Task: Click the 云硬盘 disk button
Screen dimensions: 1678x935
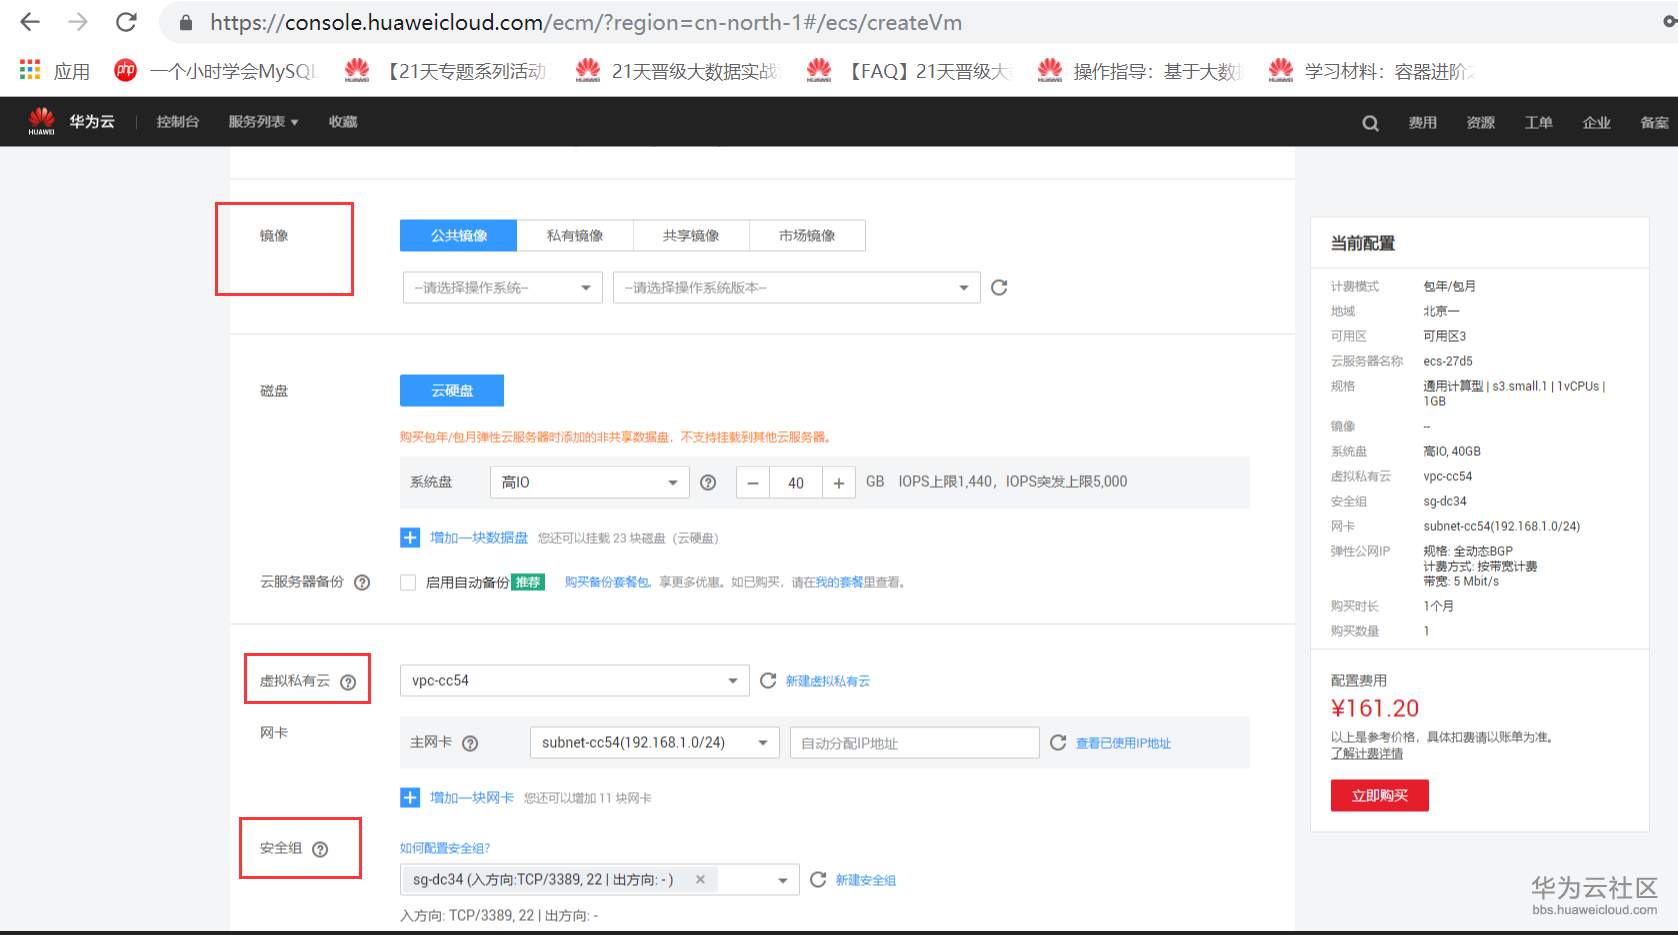Action: [452, 390]
